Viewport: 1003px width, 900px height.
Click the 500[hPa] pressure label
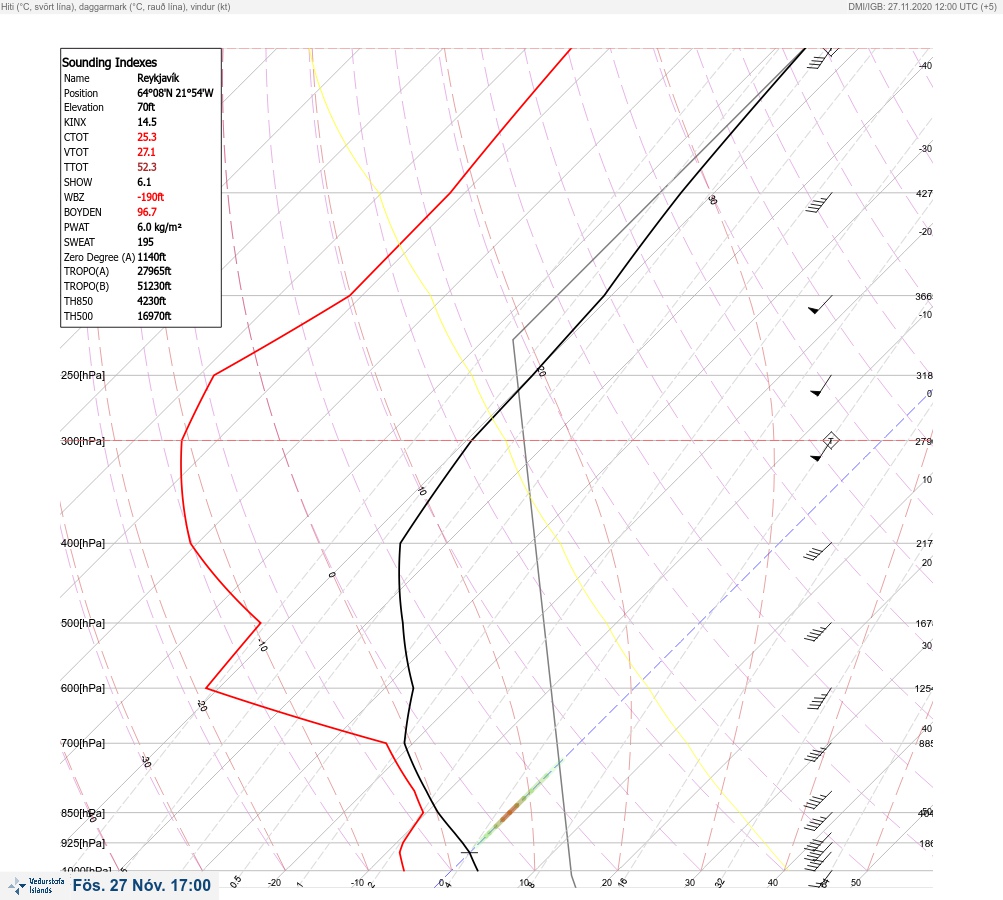(x=83, y=624)
